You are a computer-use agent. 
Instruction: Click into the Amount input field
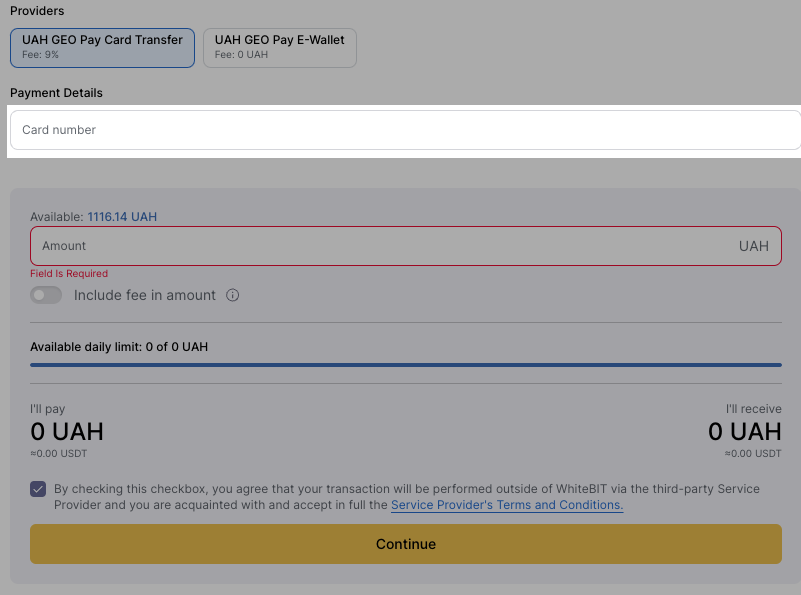406,246
